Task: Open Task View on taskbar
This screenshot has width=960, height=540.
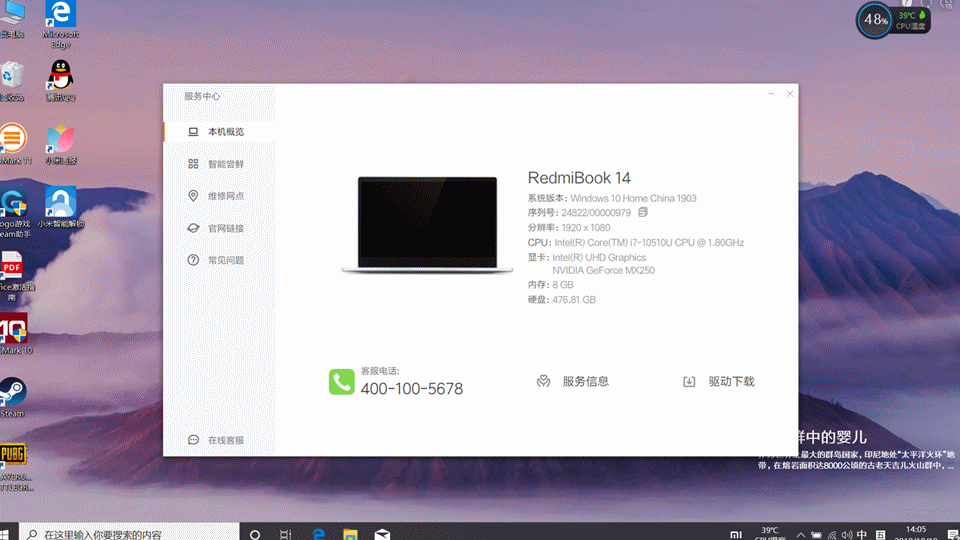Action: 286,534
